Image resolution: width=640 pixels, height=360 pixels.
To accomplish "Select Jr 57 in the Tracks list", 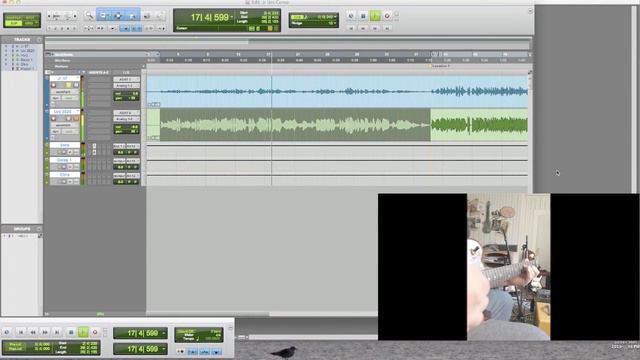I will point(24,47).
